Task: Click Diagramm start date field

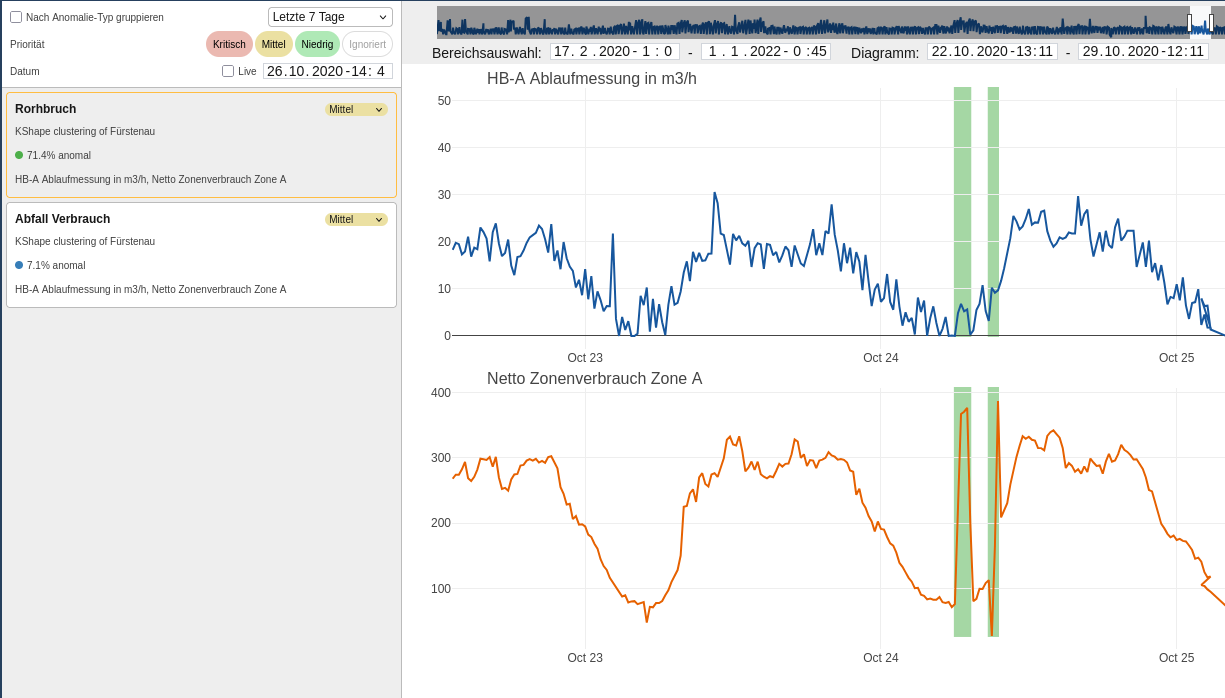Action: [992, 52]
